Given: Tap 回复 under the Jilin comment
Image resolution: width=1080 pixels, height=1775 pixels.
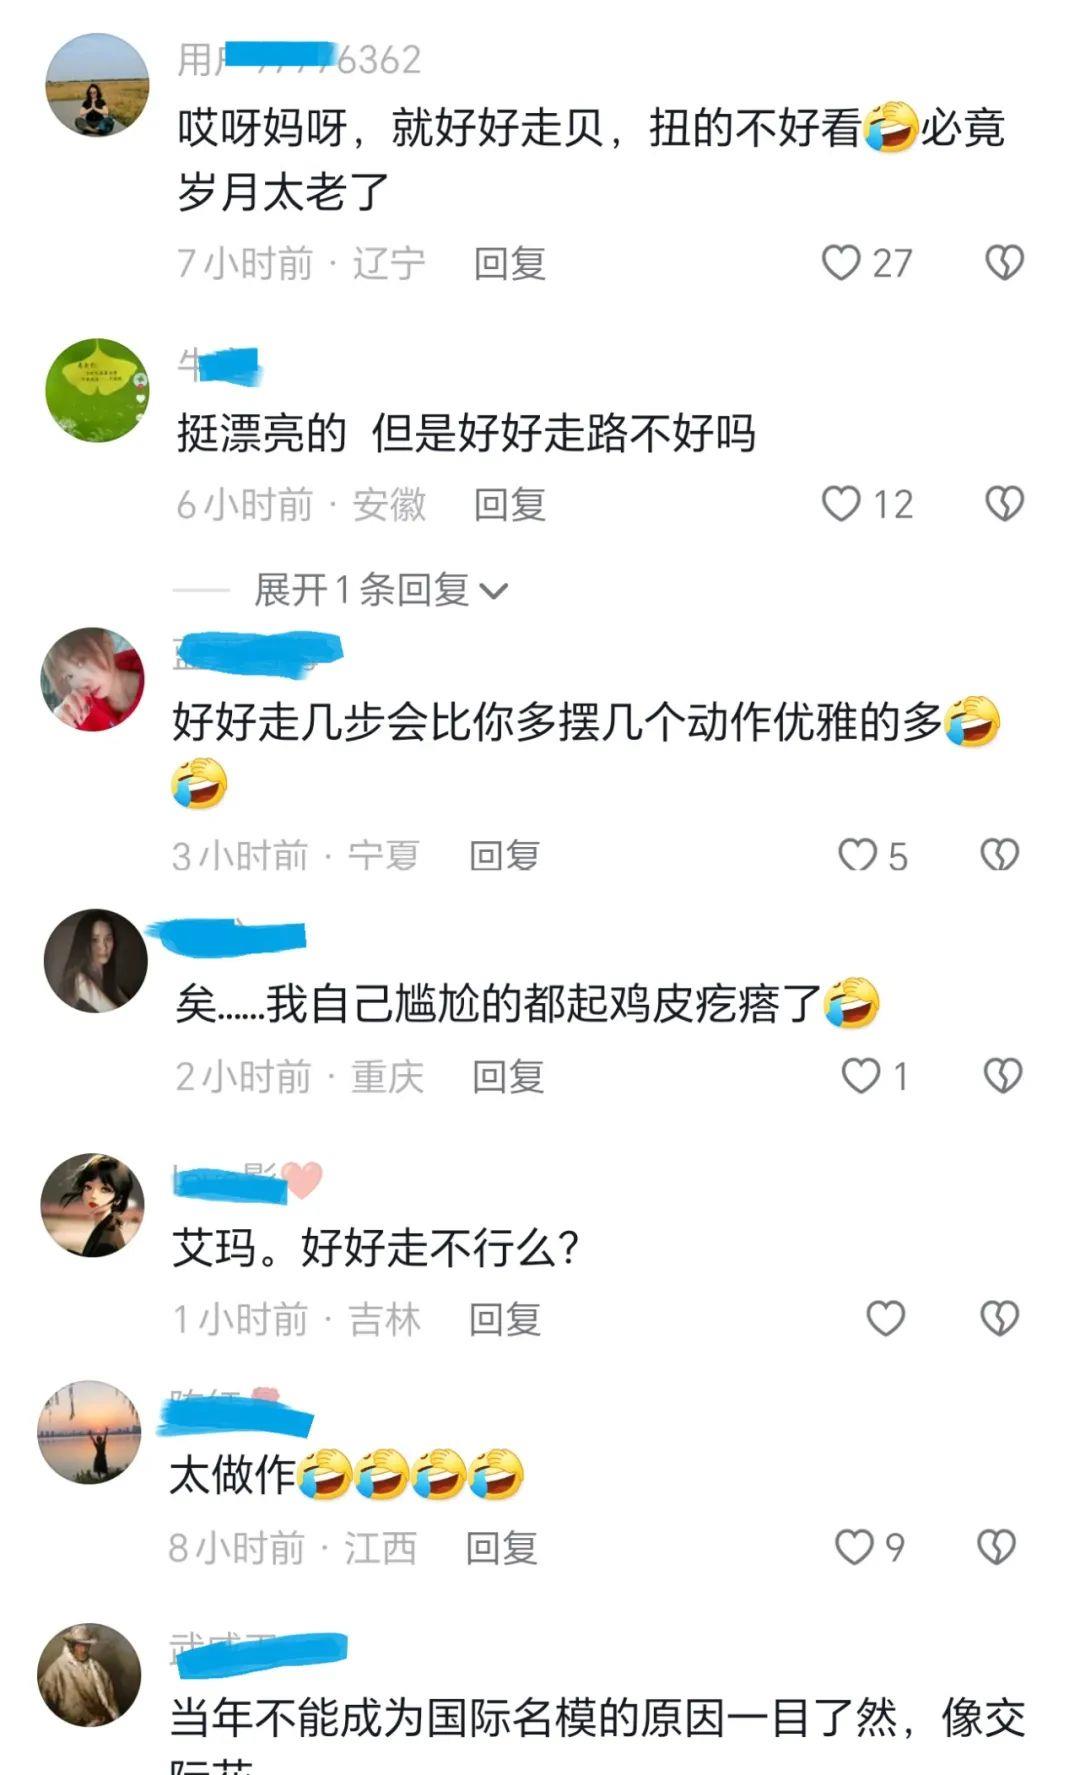Looking at the screenshot, I should 505,1320.
